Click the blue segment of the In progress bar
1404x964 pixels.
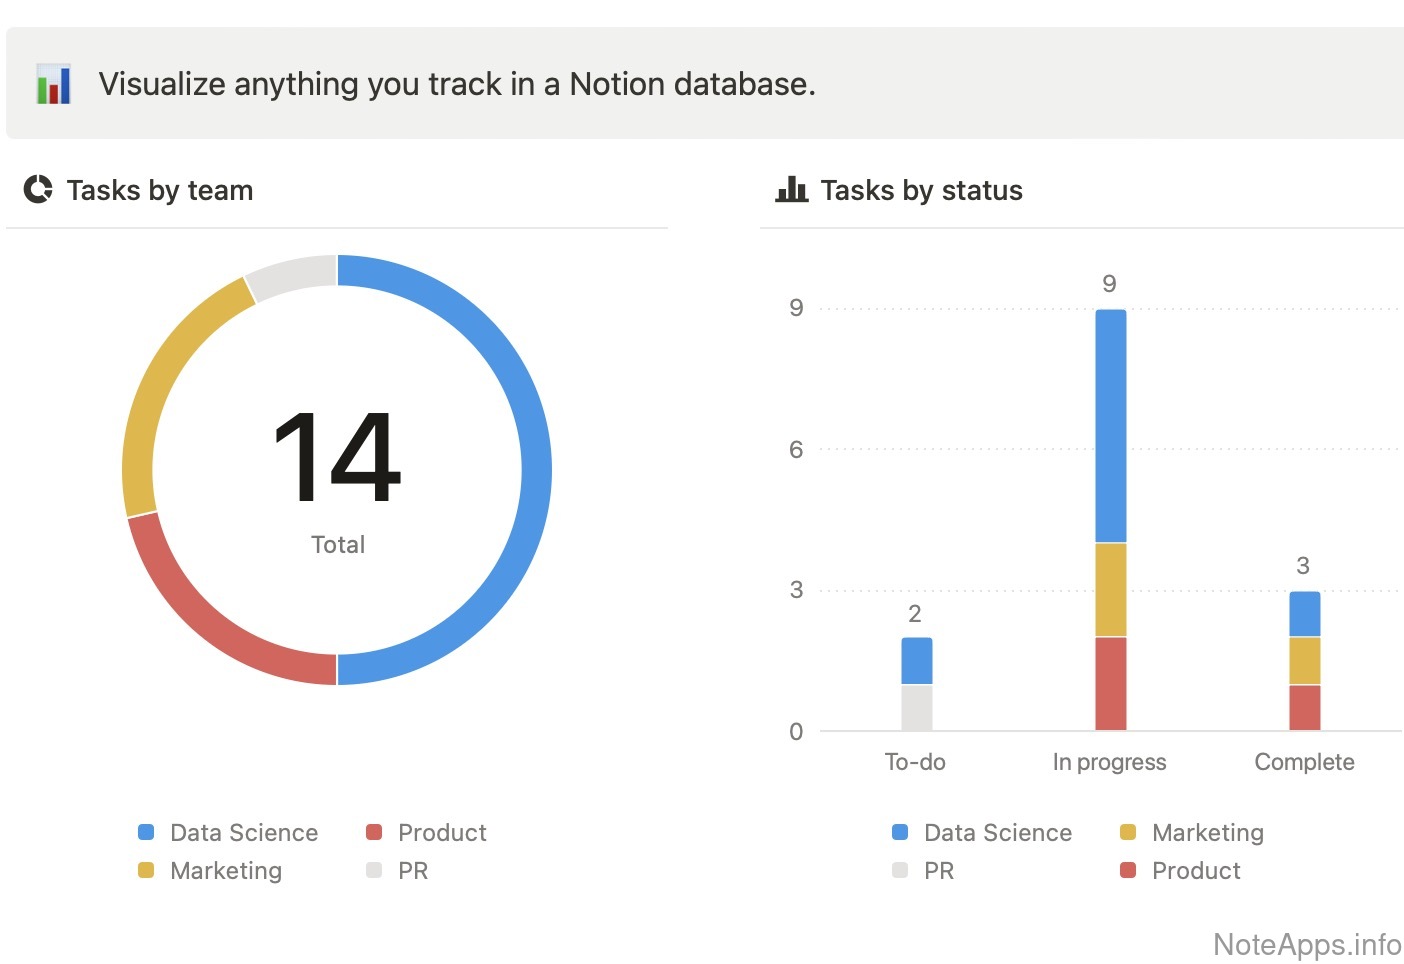1110,425
